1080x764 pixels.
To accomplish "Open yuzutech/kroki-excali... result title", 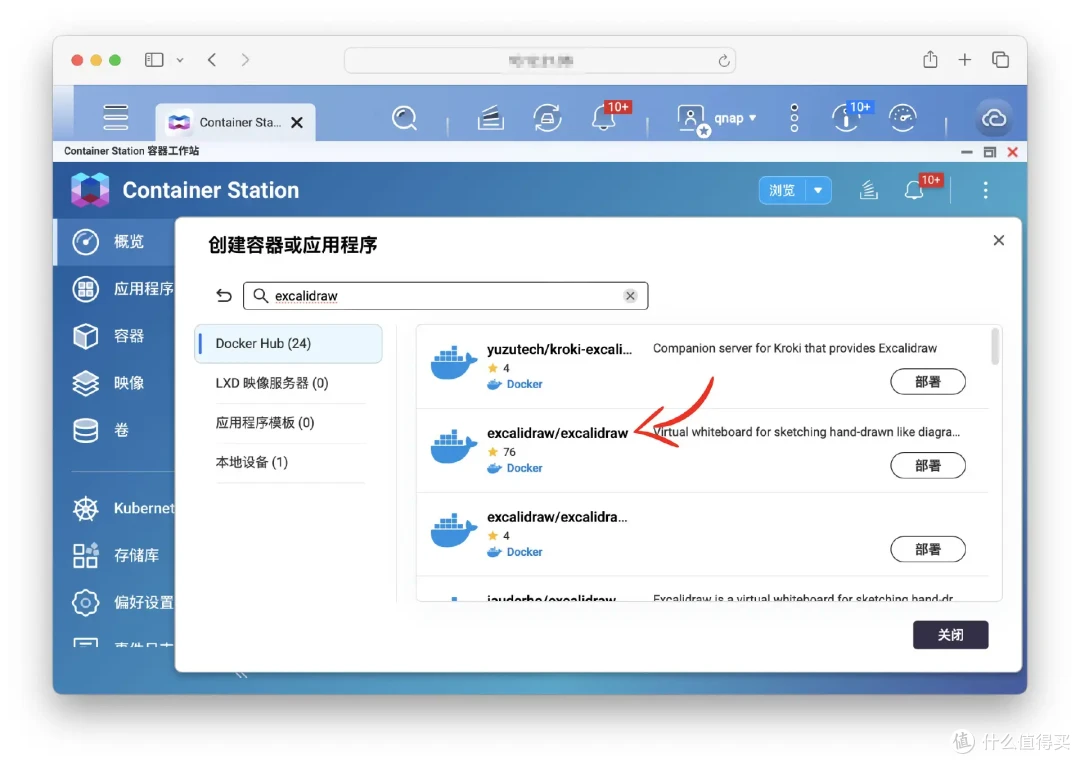I will pos(559,349).
